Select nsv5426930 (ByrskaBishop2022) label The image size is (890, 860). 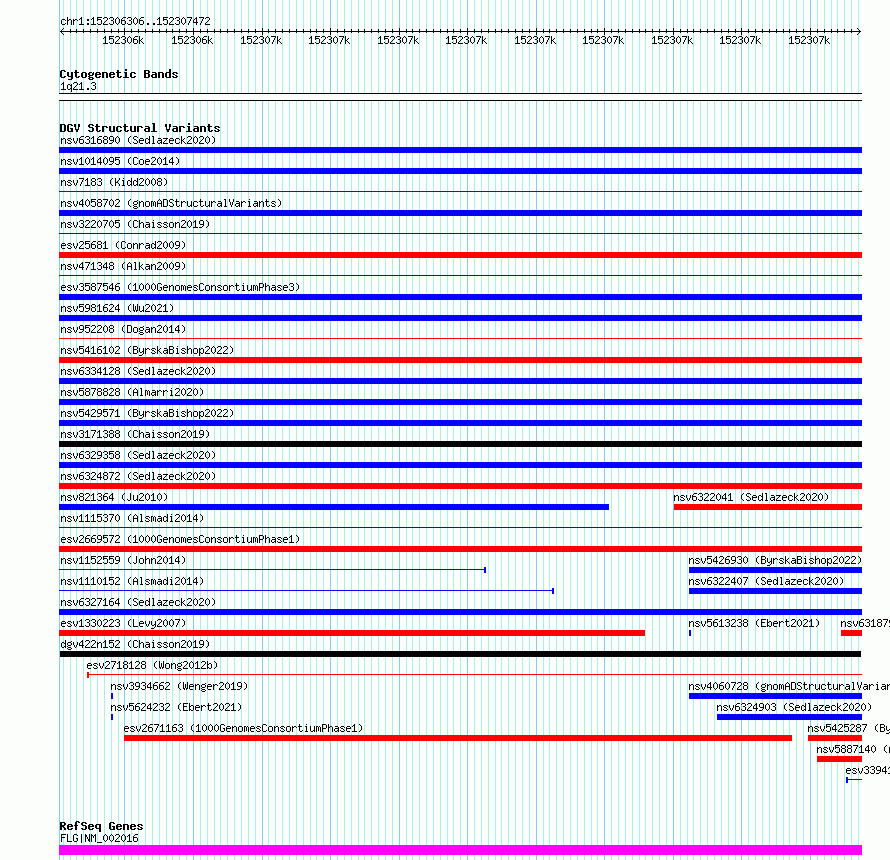pos(775,560)
